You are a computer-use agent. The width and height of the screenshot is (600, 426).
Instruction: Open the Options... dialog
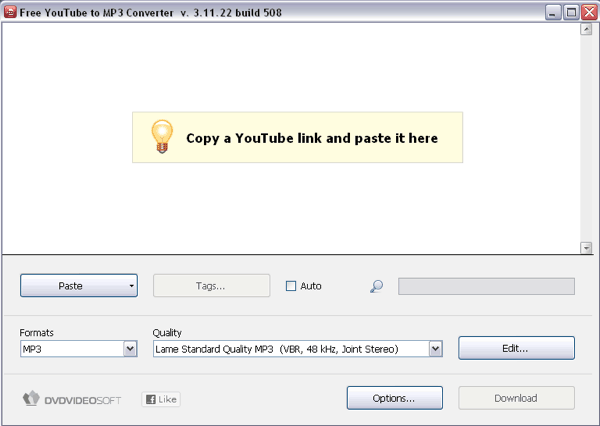click(x=394, y=398)
